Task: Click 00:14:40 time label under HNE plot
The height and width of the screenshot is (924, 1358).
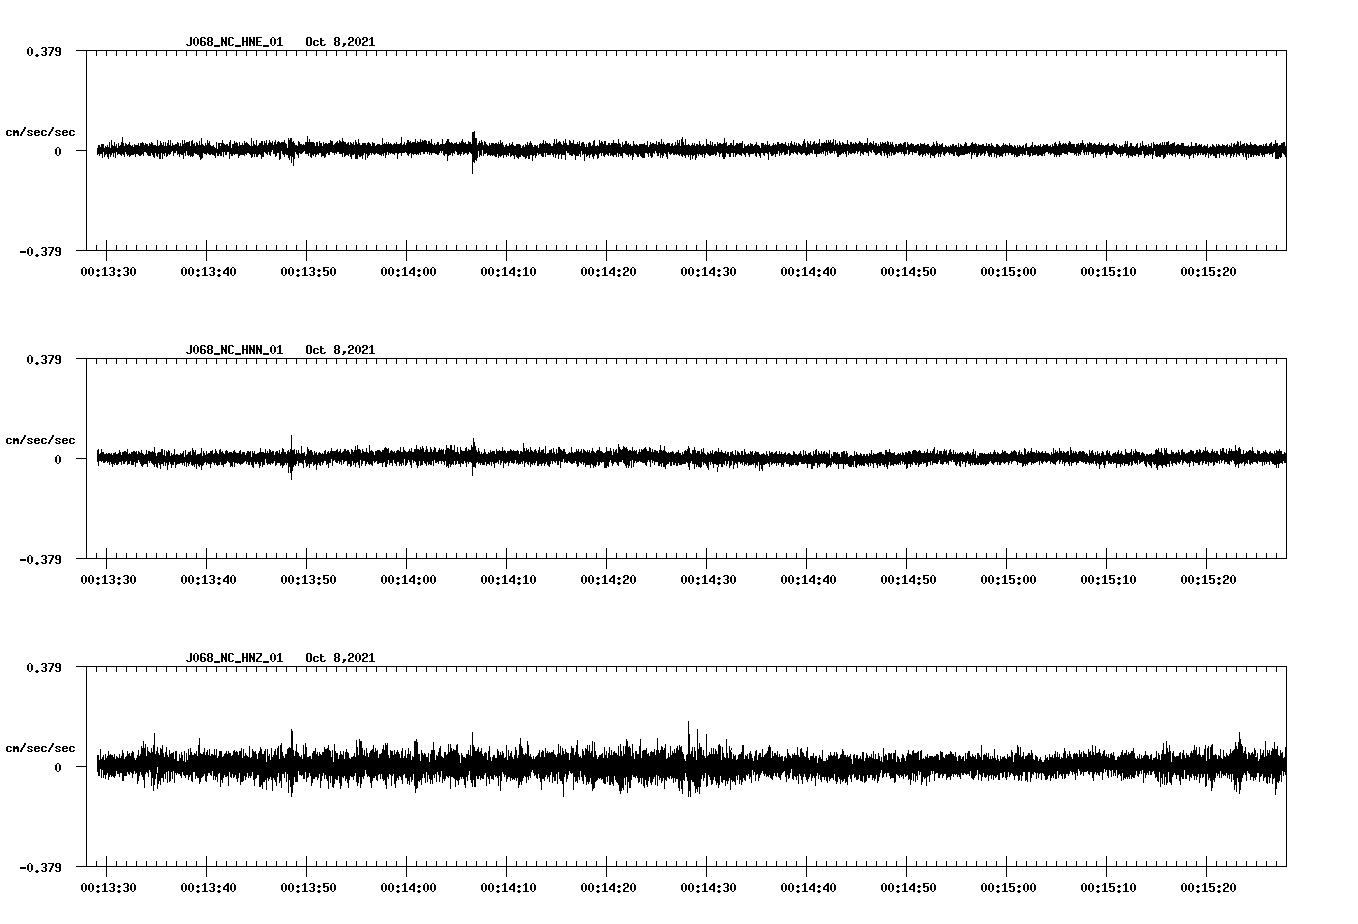Action: click(808, 272)
